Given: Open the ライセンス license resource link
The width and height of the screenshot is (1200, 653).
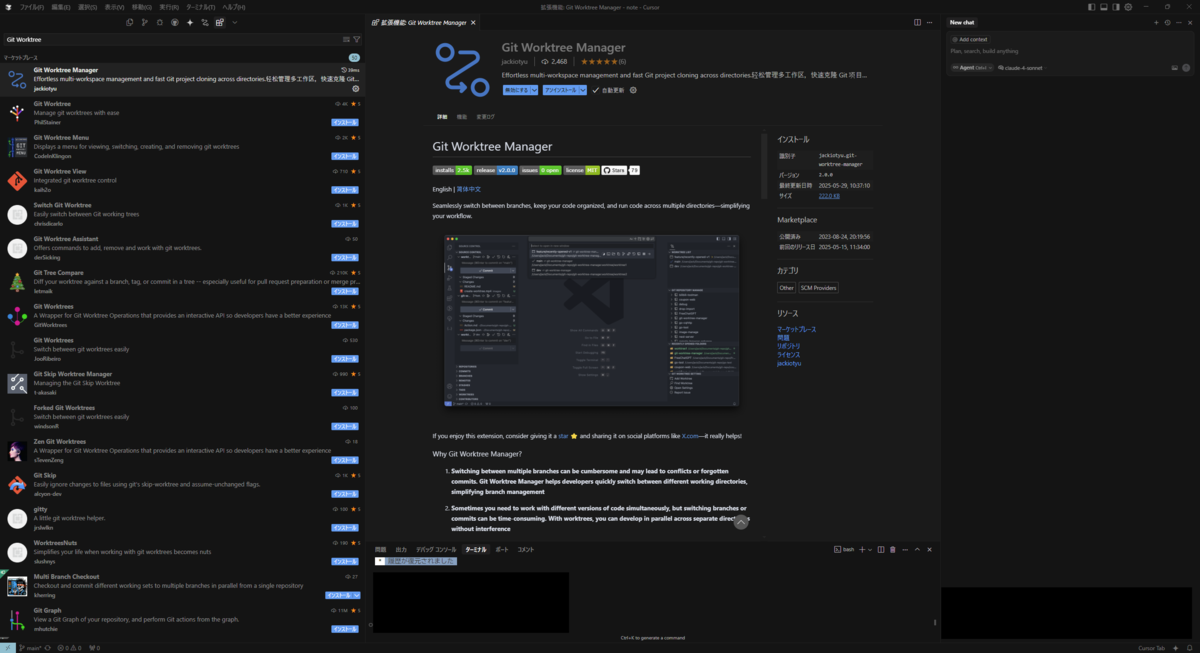Looking at the screenshot, I should point(789,355).
